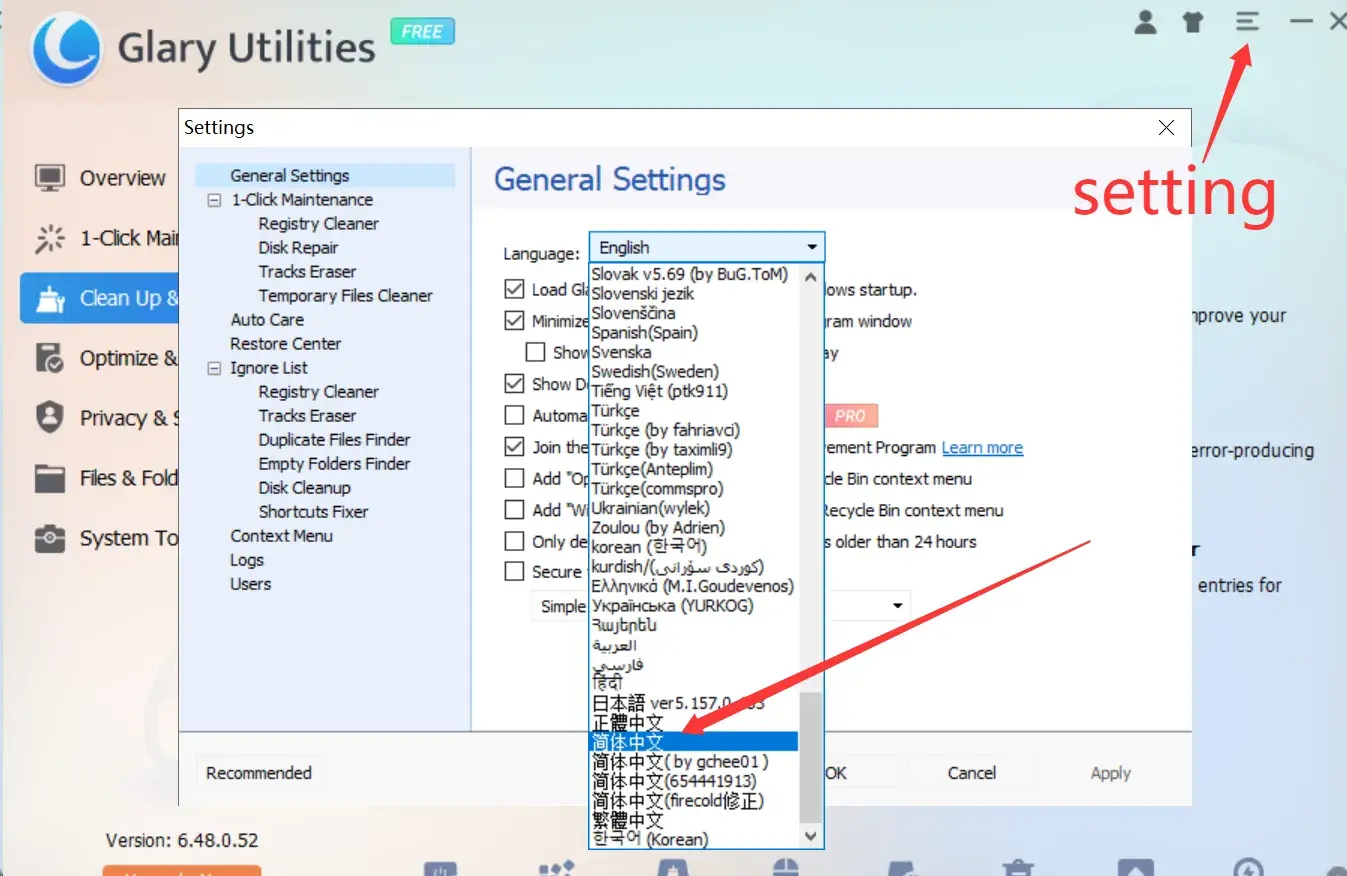Choose Spanish(Spain) from the language list
The width and height of the screenshot is (1347, 876).
pyautogui.click(x=645, y=332)
